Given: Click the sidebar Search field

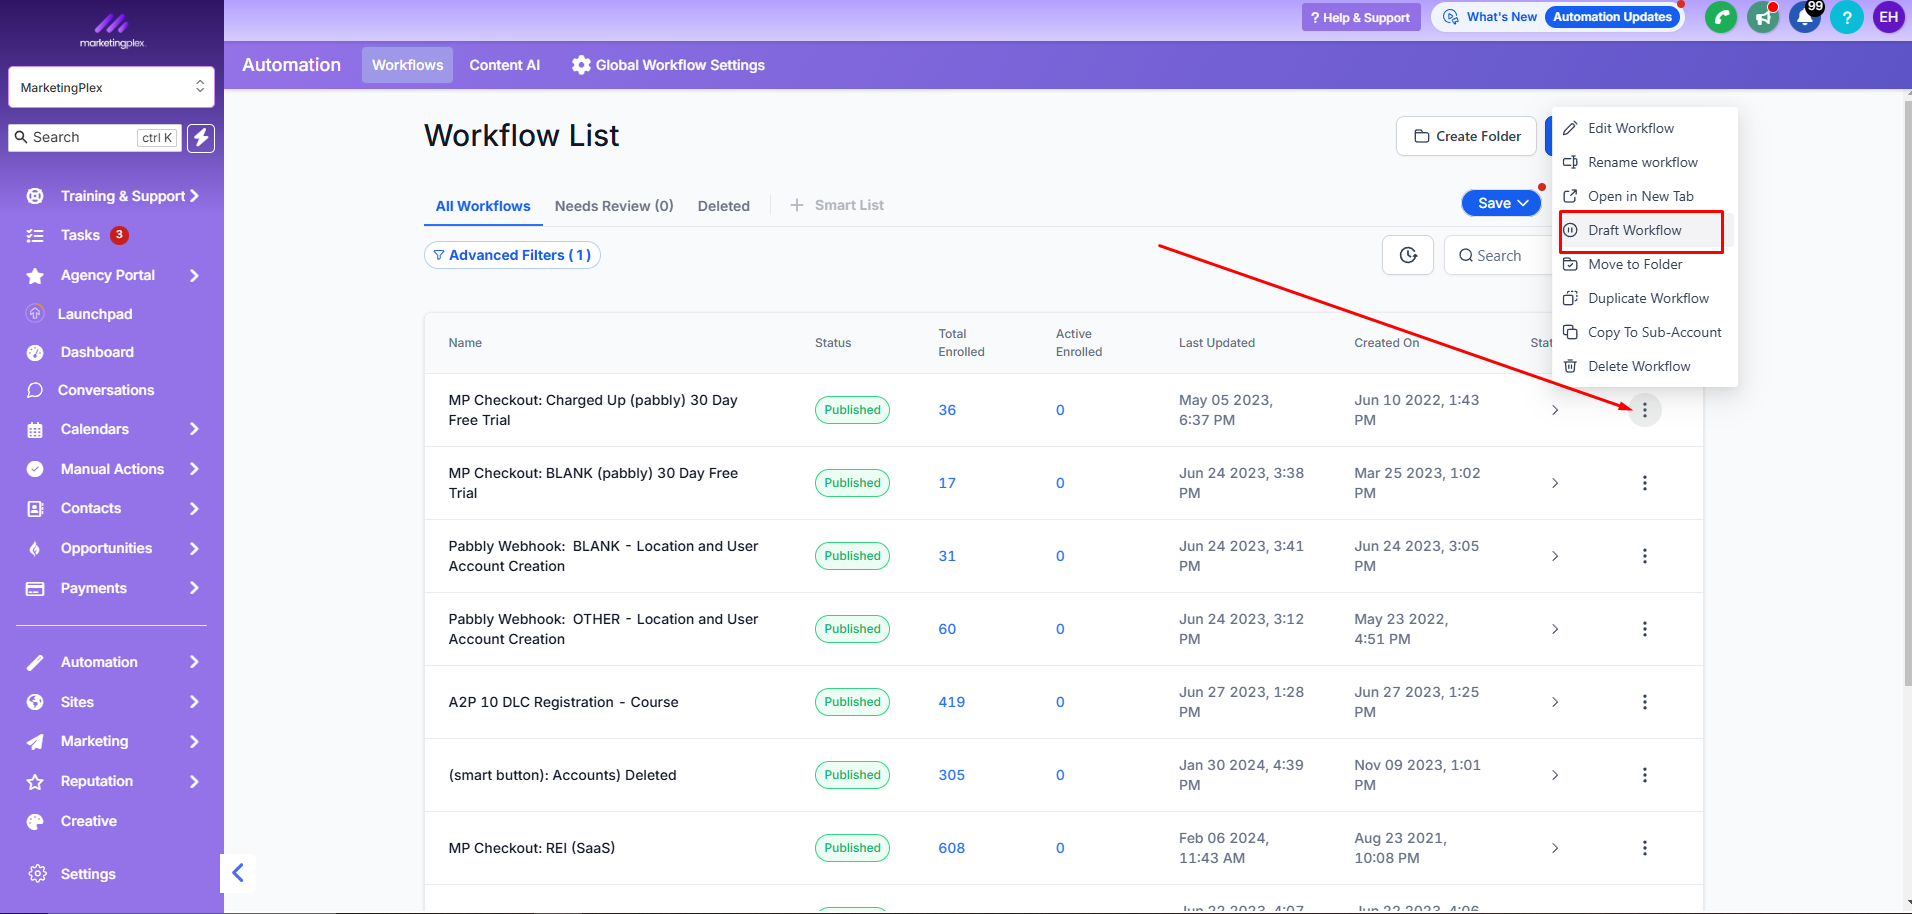Looking at the screenshot, I should (x=95, y=138).
